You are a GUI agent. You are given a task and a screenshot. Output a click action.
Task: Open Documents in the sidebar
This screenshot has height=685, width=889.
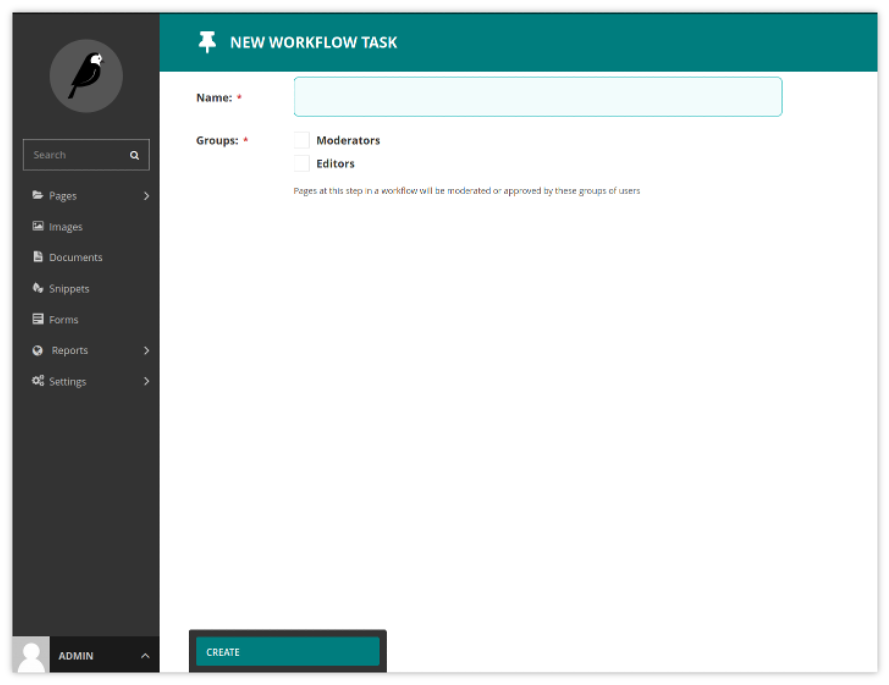86,257
